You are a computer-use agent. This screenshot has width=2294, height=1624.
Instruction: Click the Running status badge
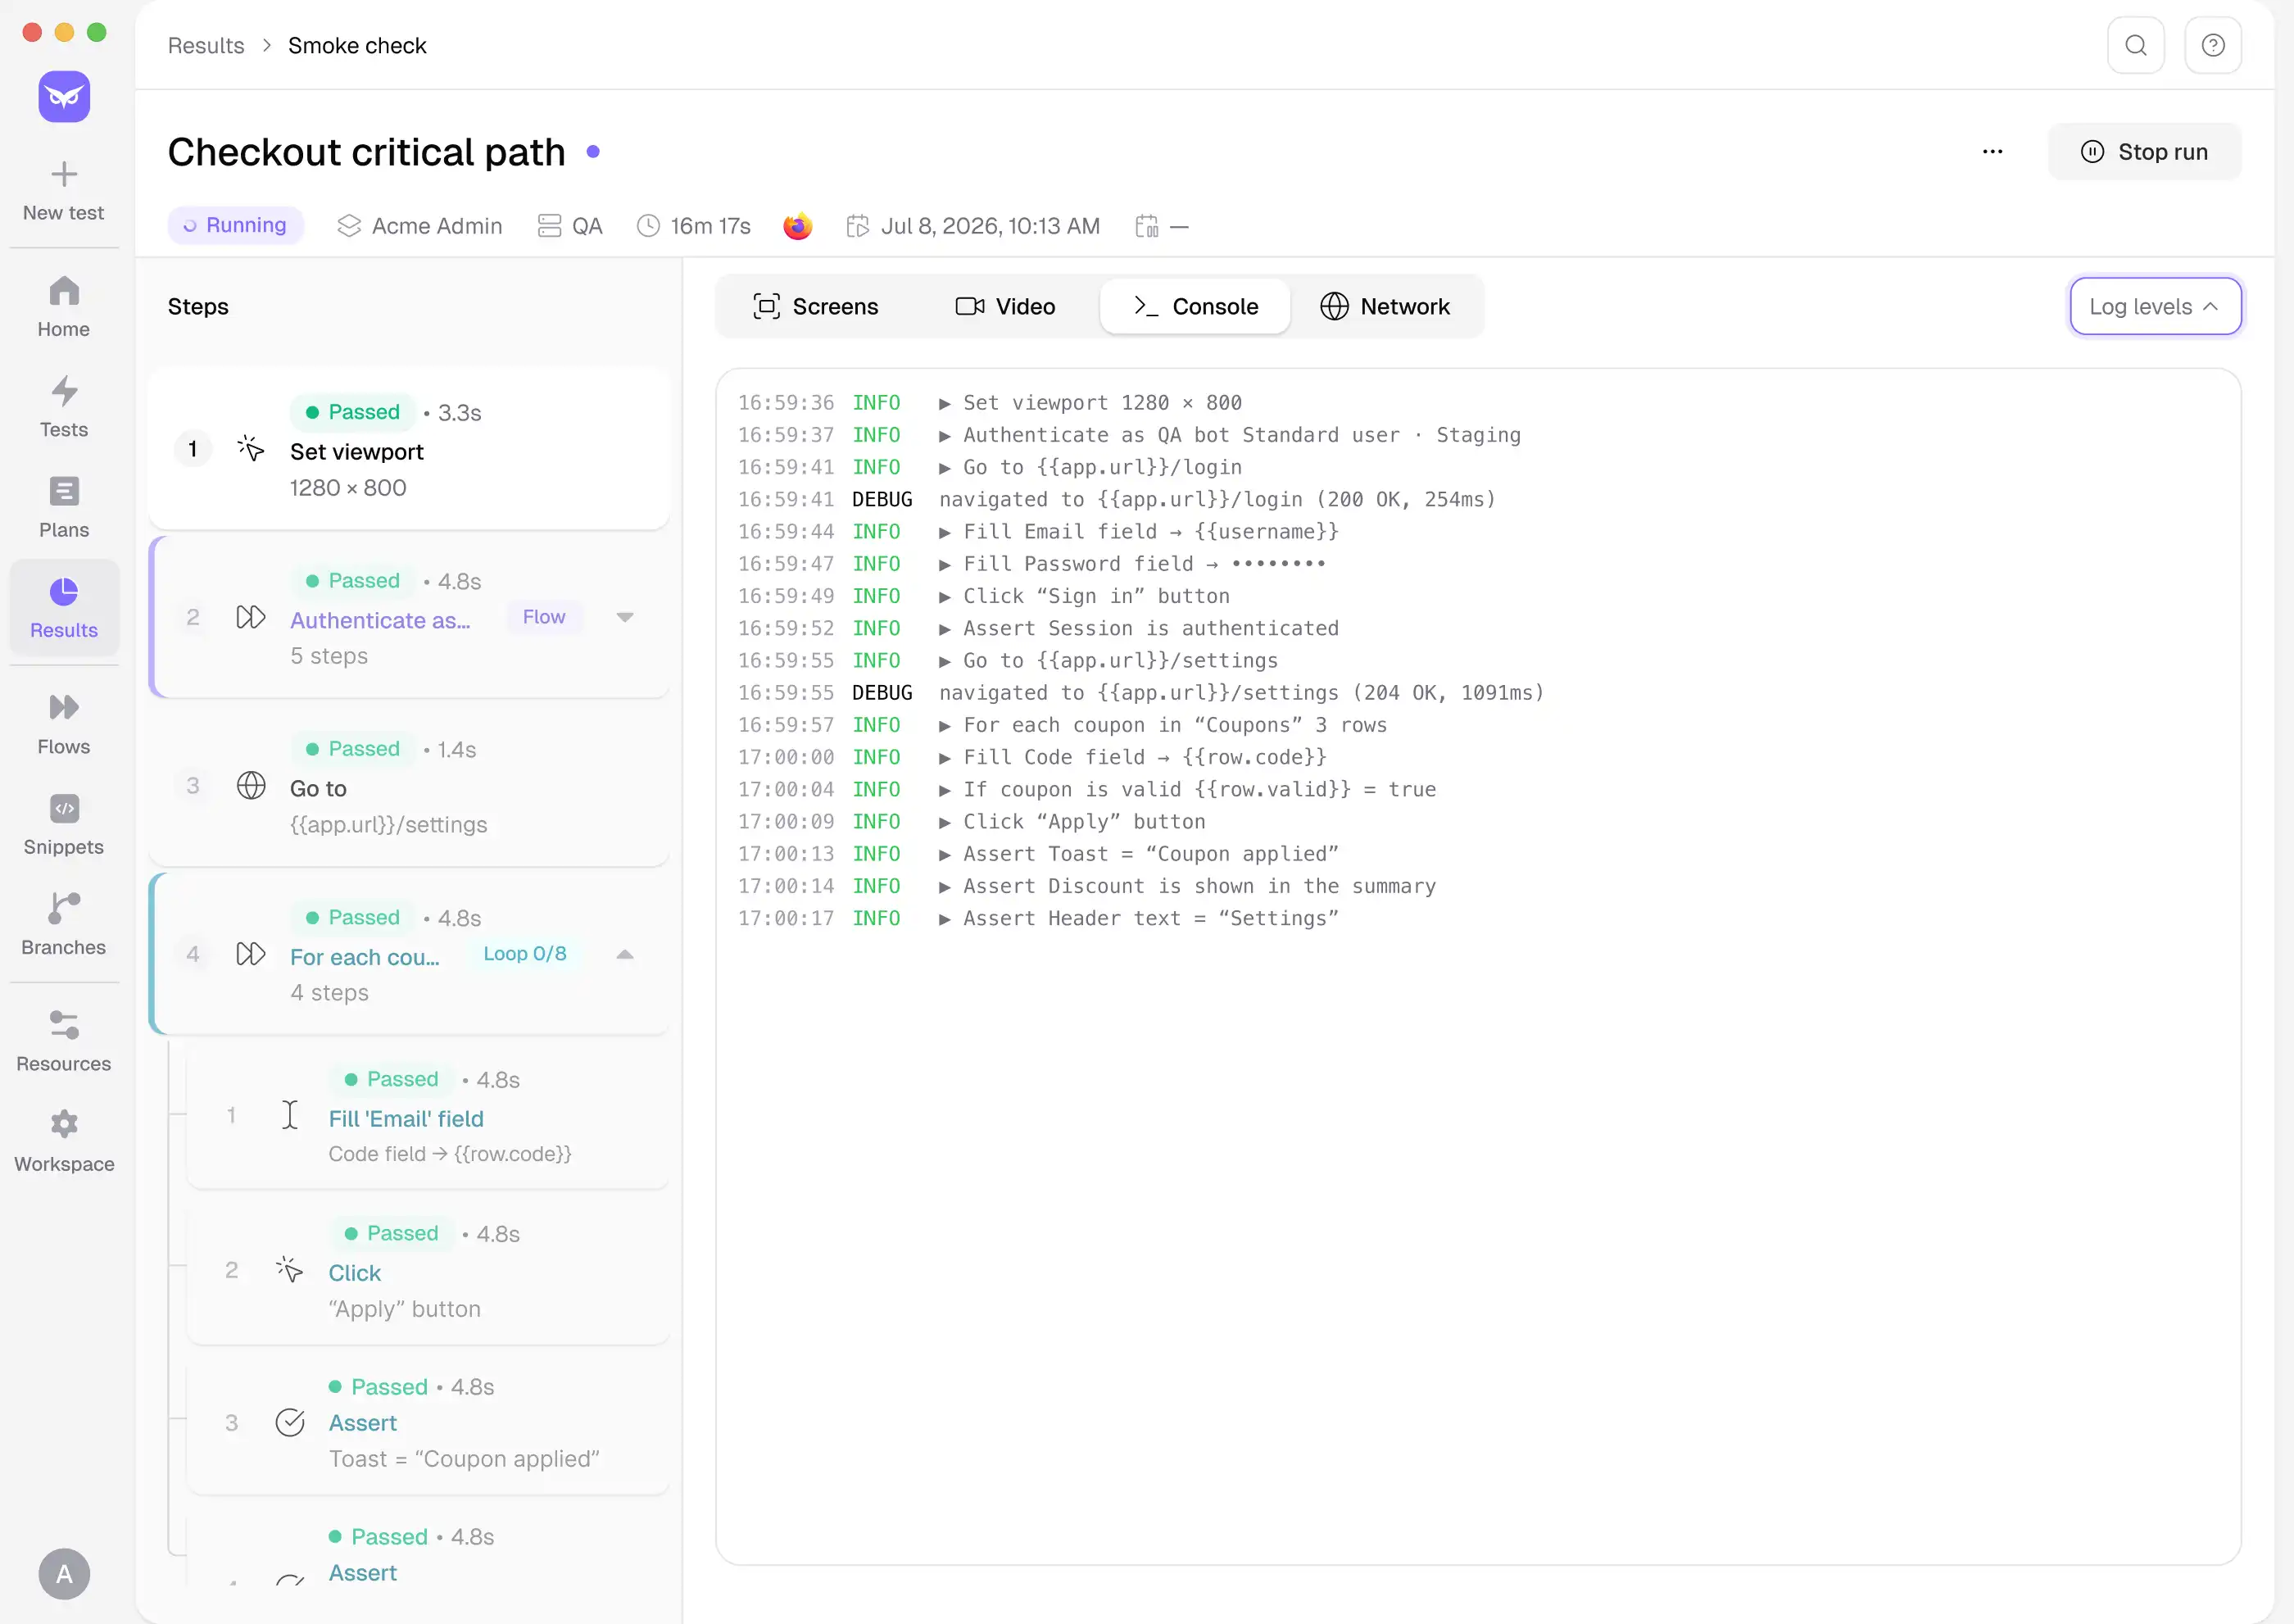point(235,225)
